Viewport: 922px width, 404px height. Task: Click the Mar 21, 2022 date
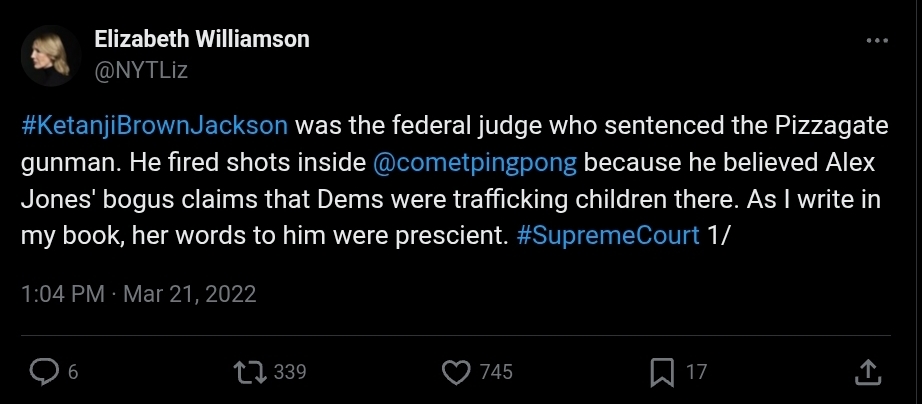(189, 293)
